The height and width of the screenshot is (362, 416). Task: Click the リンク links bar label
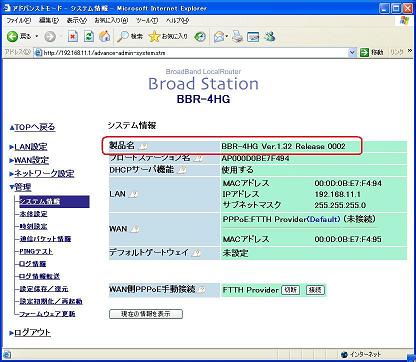[x=397, y=52]
